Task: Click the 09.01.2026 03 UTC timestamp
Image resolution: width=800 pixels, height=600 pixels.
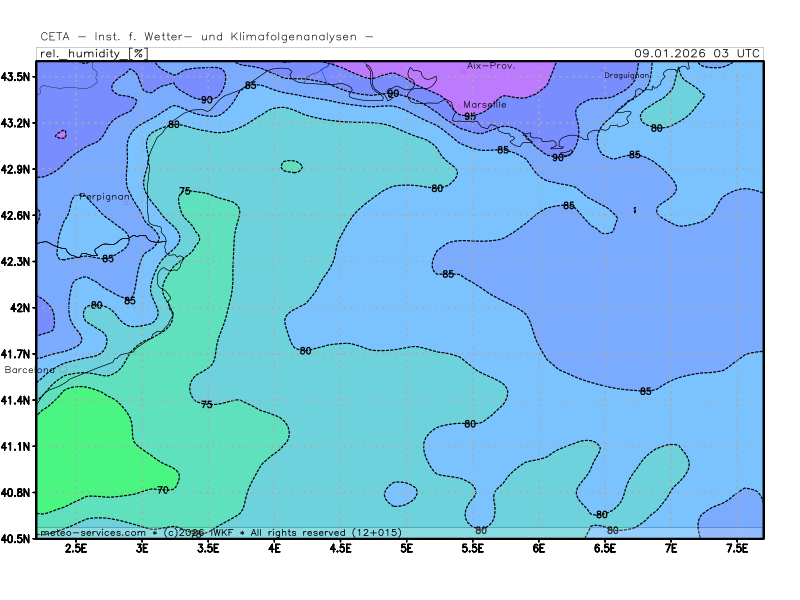Action: [697, 53]
